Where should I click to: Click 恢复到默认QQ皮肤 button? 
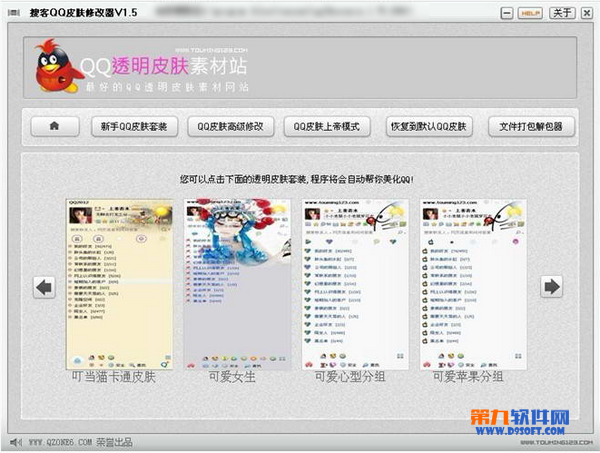pyautogui.click(x=429, y=126)
